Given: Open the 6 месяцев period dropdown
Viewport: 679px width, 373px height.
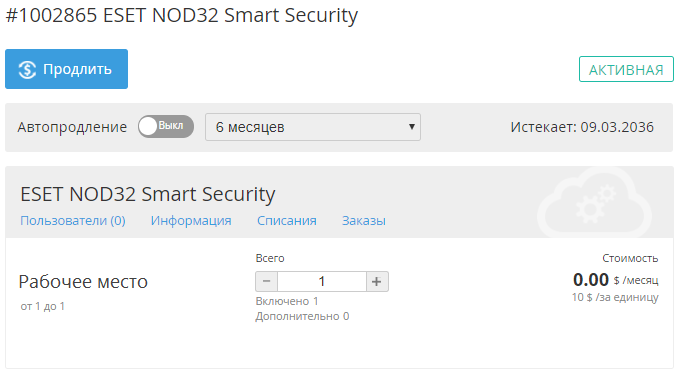Looking at the screenshot, I should point(313,127).
